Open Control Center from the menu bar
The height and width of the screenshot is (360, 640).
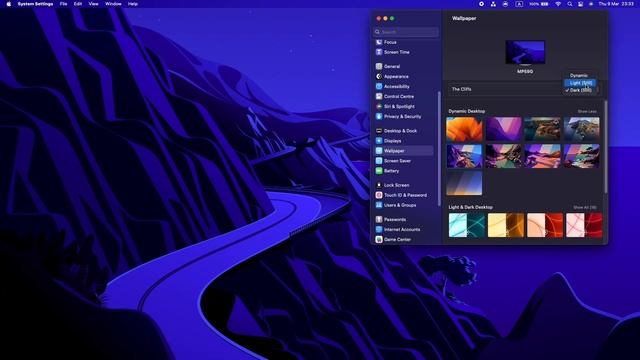[x=580, y=4]
